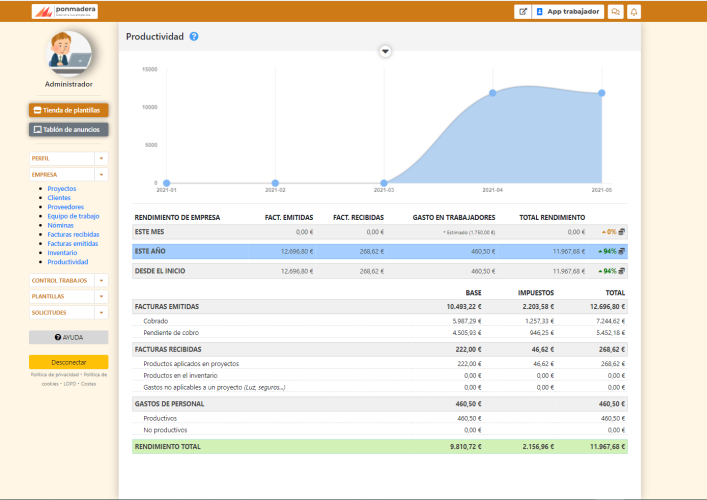Open the chat messages icon
The width and height of the screenshot is (707, 500).
coord(616,12)
